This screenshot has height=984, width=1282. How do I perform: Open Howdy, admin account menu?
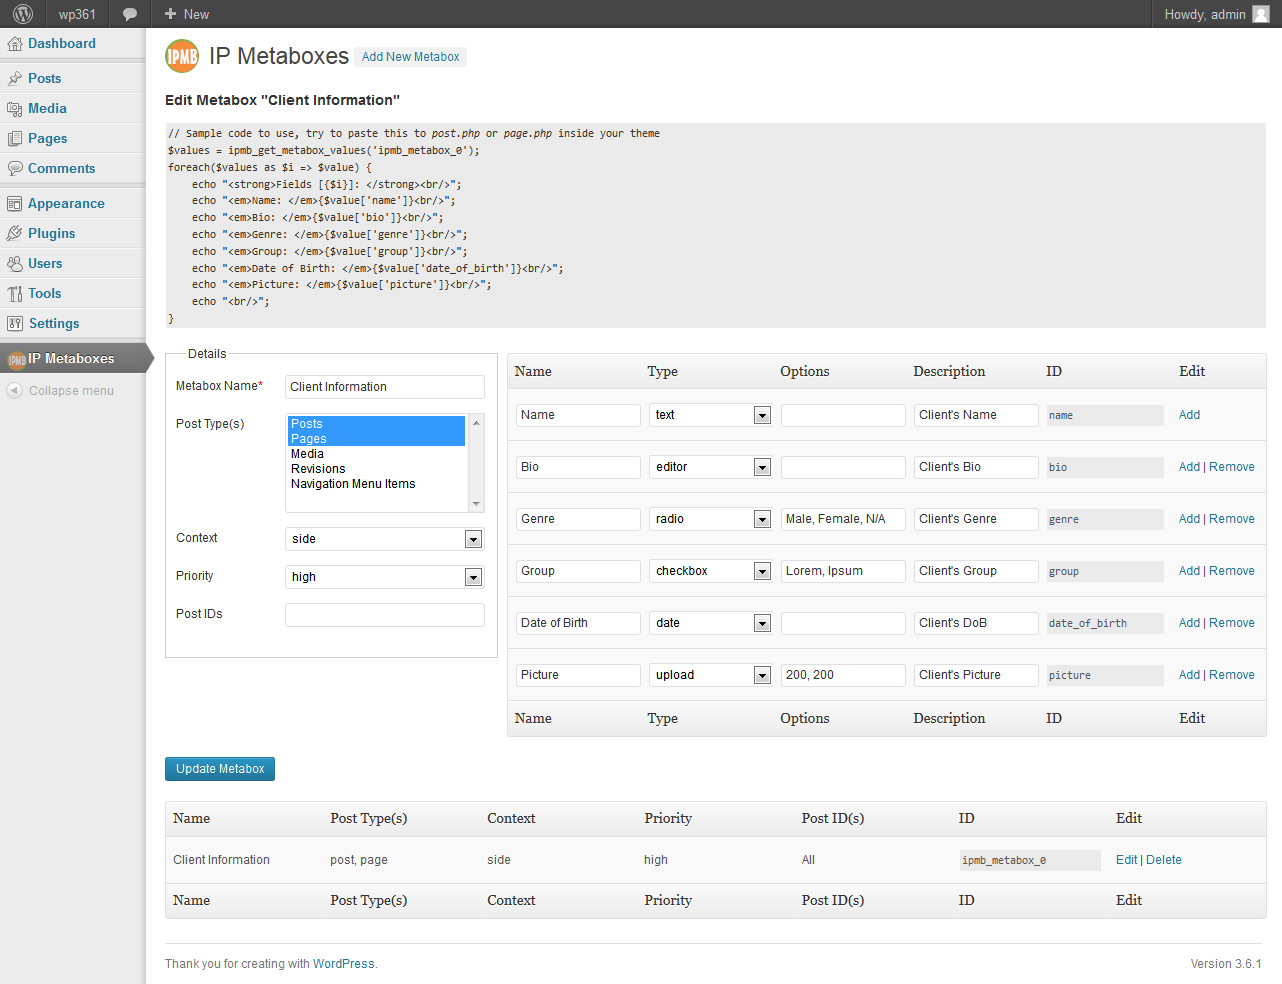point(1216,14)
